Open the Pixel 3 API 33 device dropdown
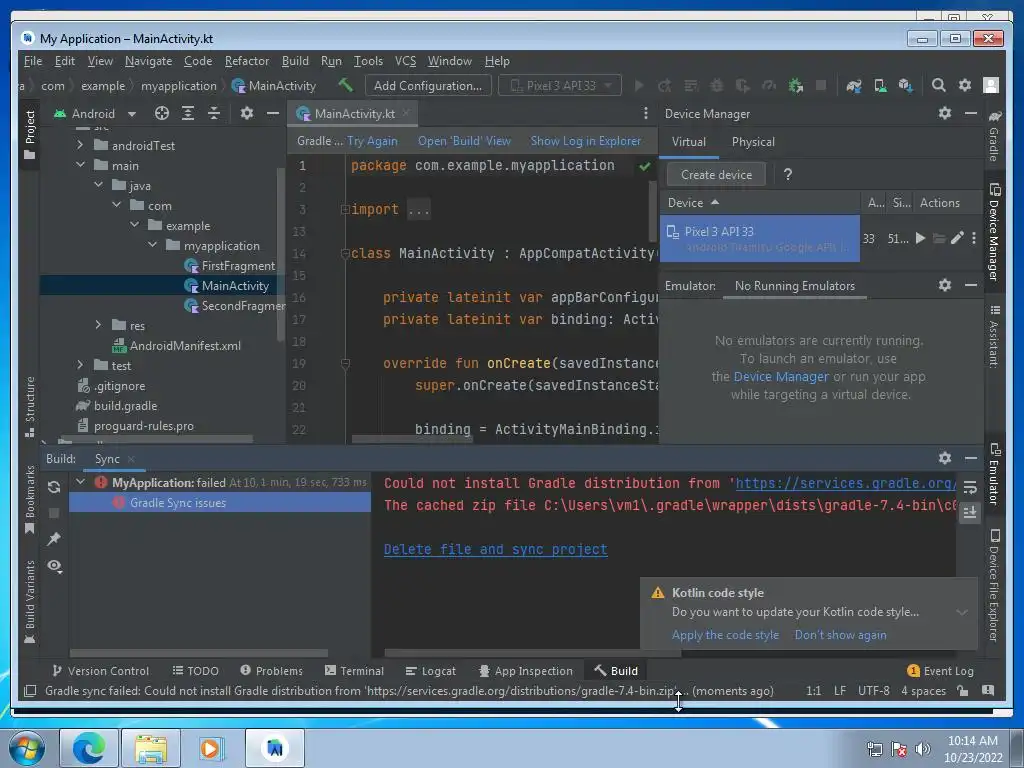1024x768 pixels. [x=560, y=86]
